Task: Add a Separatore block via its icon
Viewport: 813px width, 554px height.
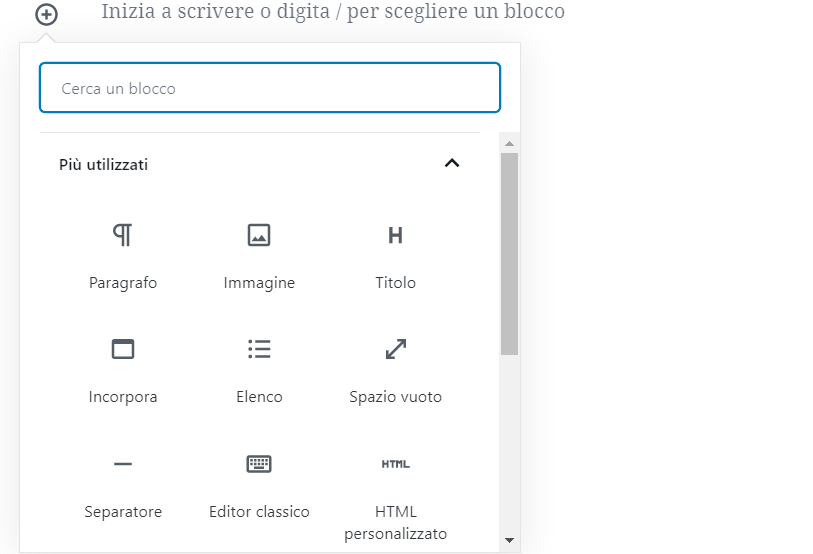Action: point(123,464)
